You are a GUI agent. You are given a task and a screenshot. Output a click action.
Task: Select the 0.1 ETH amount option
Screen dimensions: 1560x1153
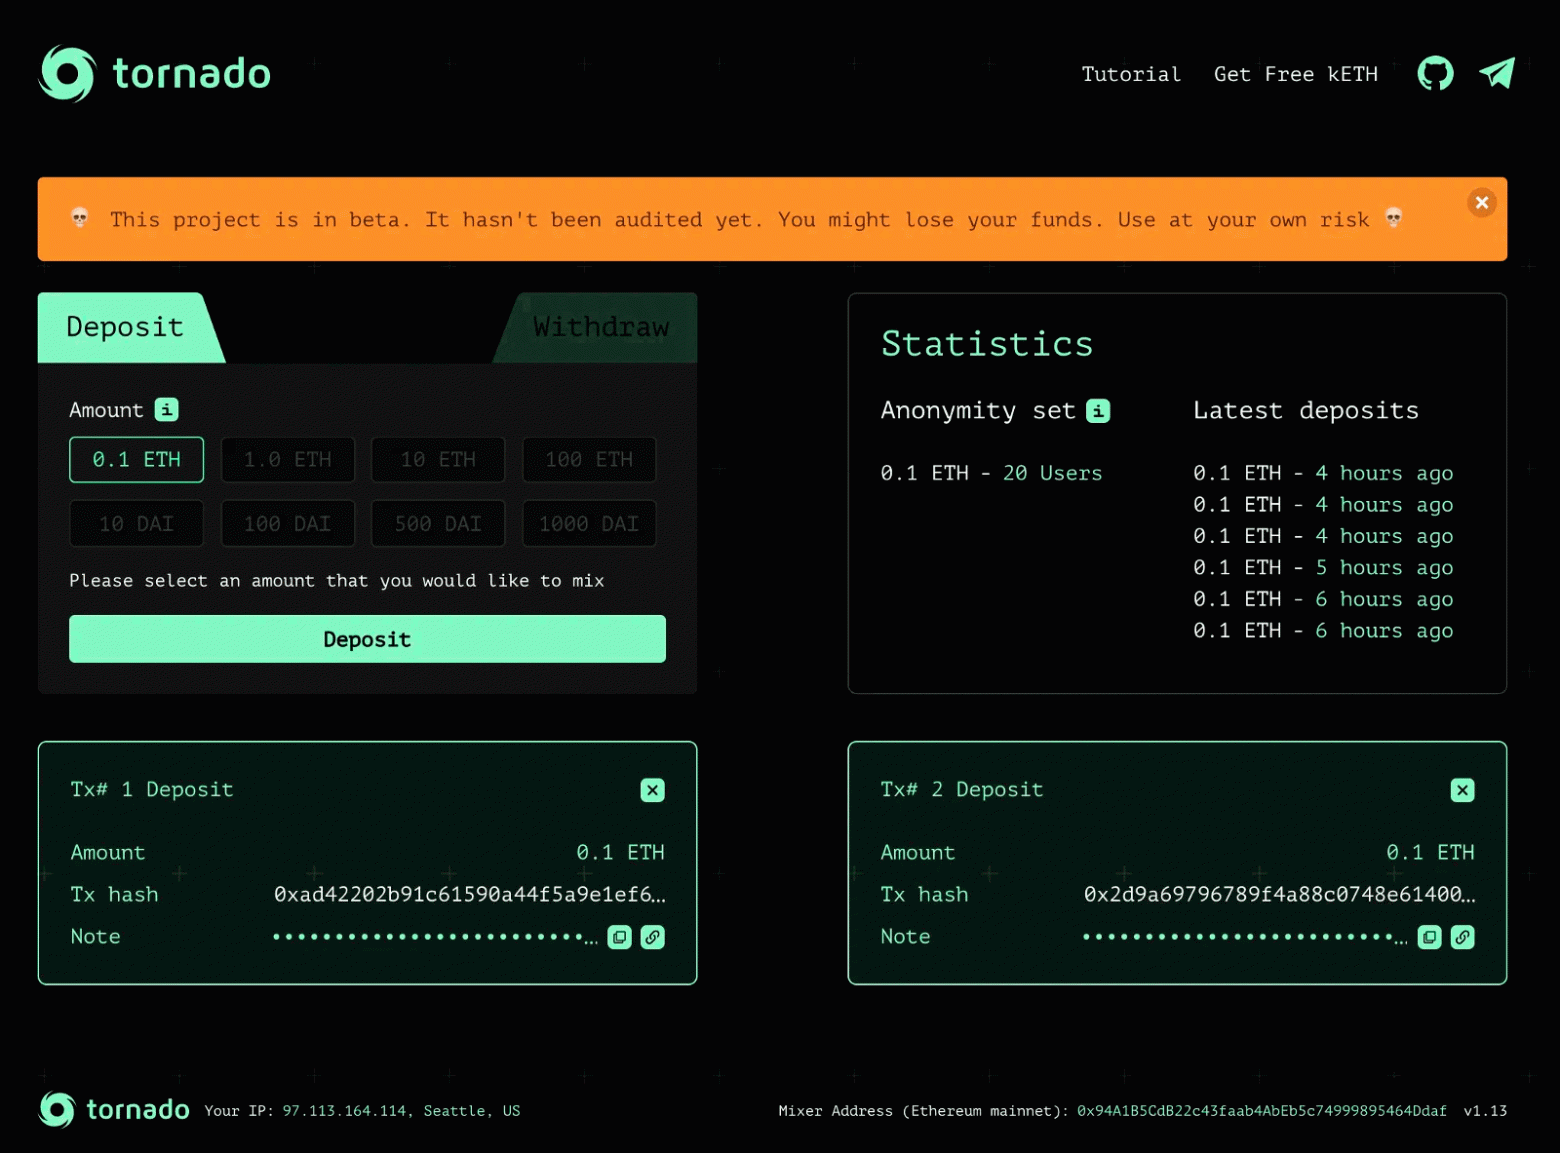click(x=136, y=460)
